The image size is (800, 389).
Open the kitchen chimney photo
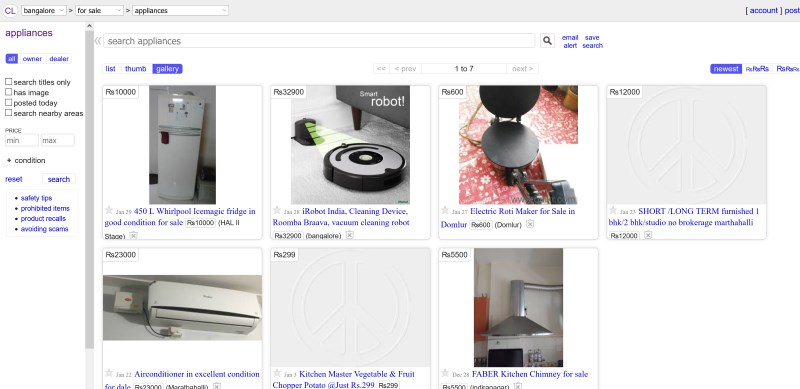[x=518, y=308]
